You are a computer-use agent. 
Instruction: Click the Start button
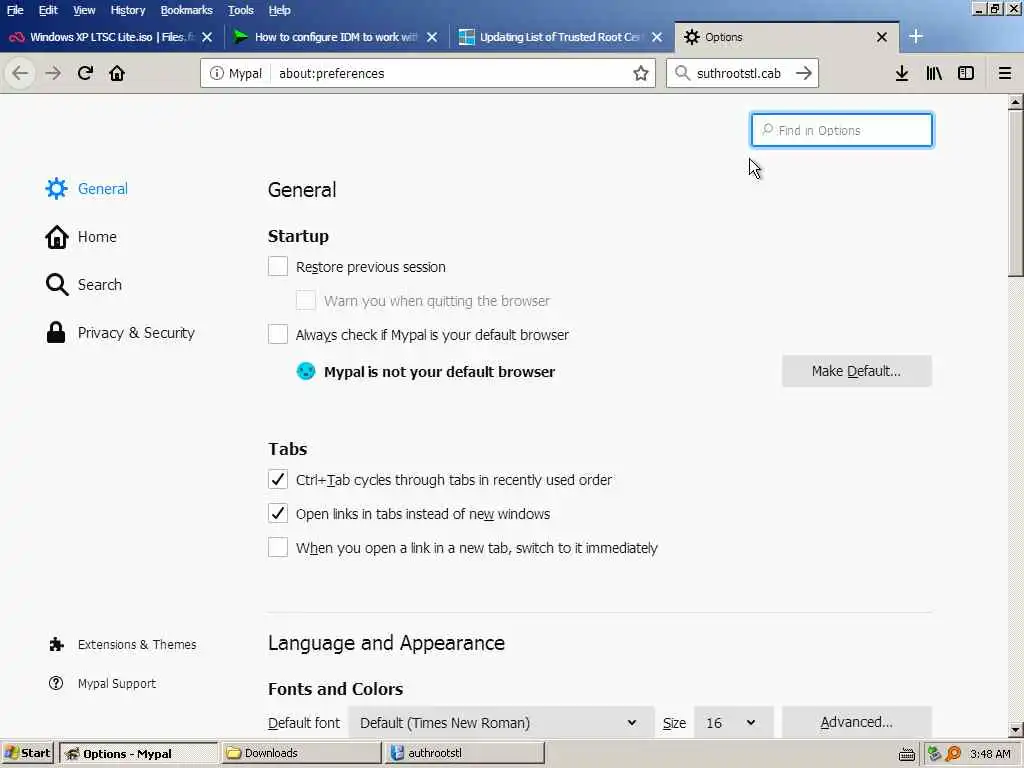28,754
